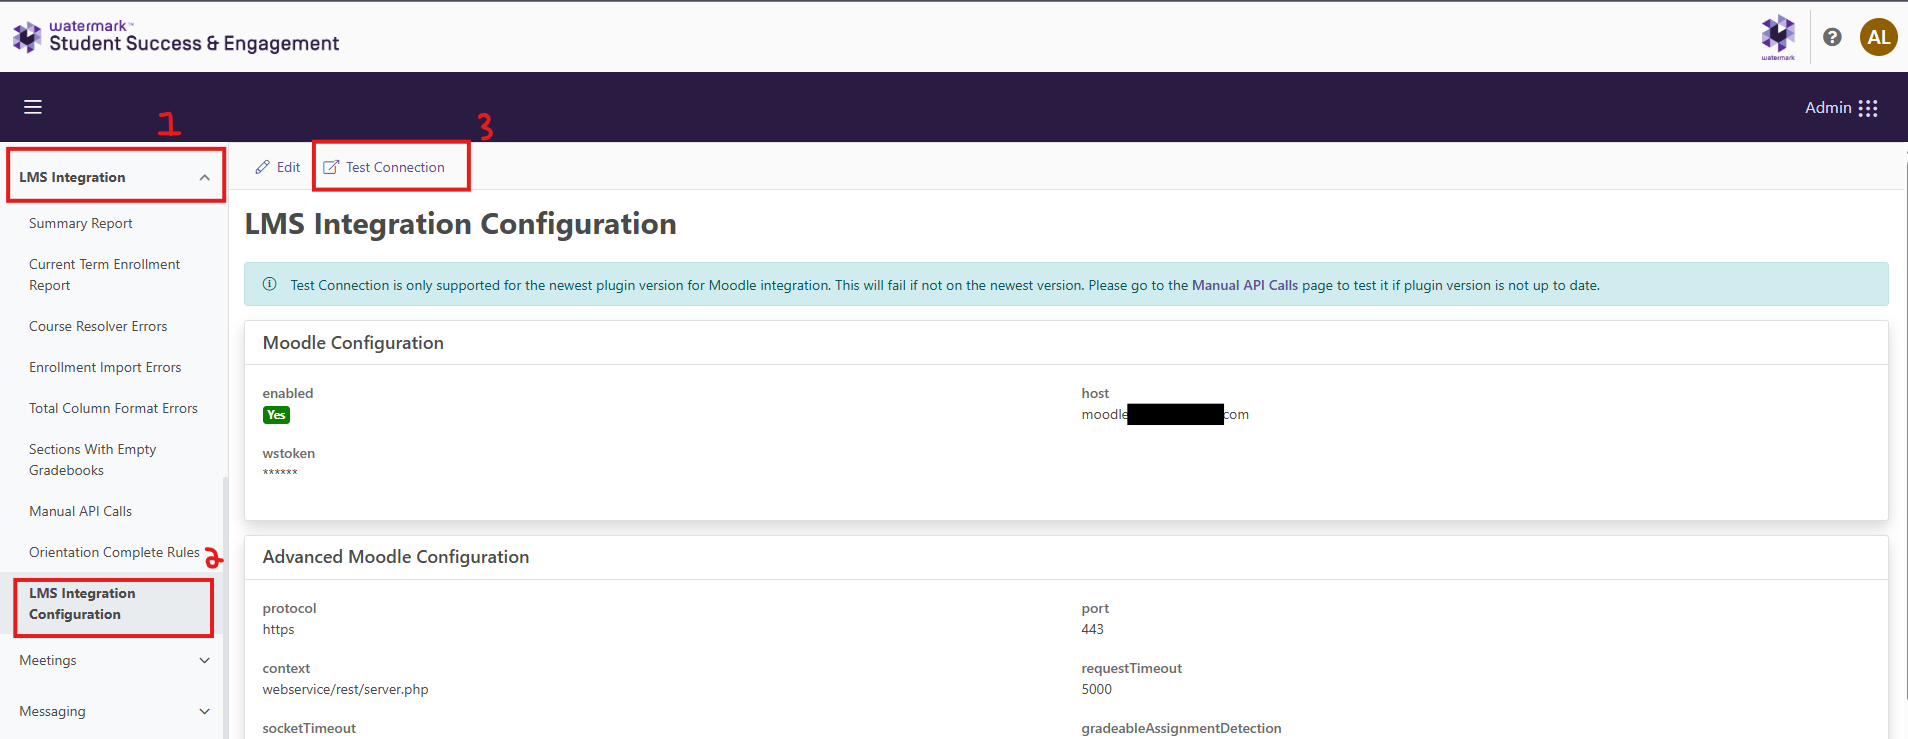
Task: Select Total Column Format Errors
Action: pyautogui.click(x=113, y=408)
